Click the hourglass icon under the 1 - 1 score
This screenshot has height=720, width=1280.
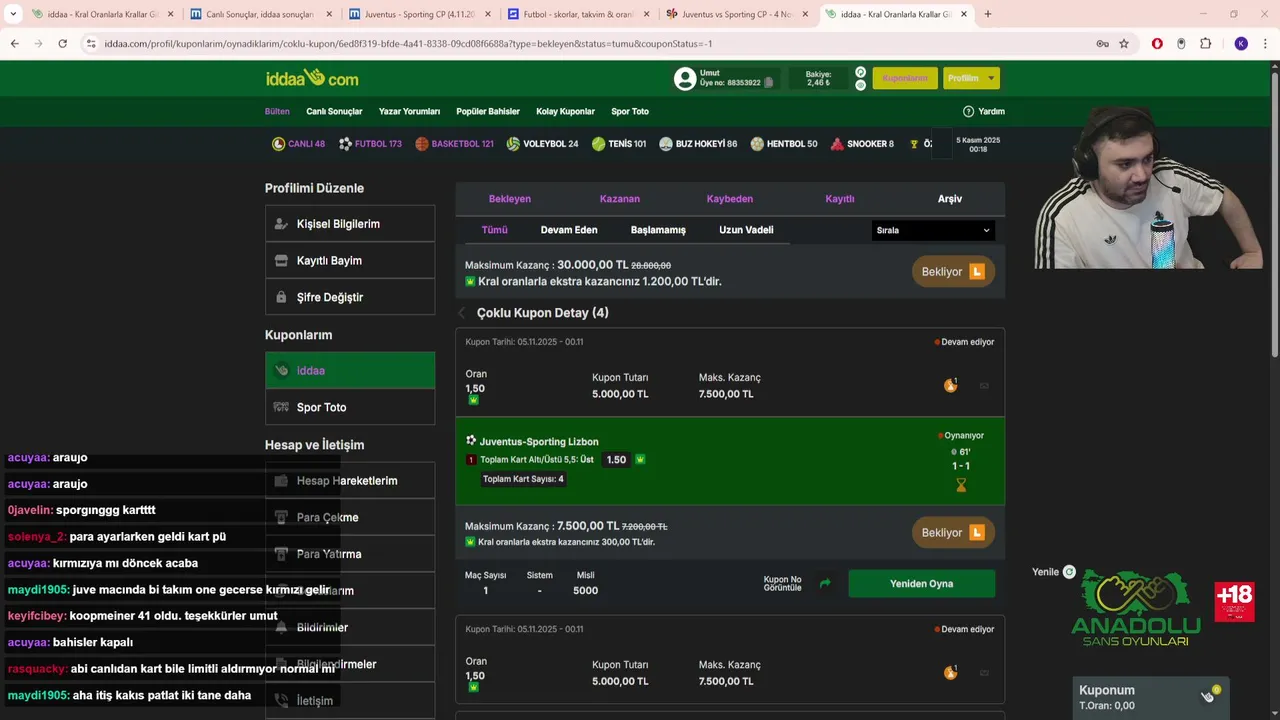pos(961,485)
